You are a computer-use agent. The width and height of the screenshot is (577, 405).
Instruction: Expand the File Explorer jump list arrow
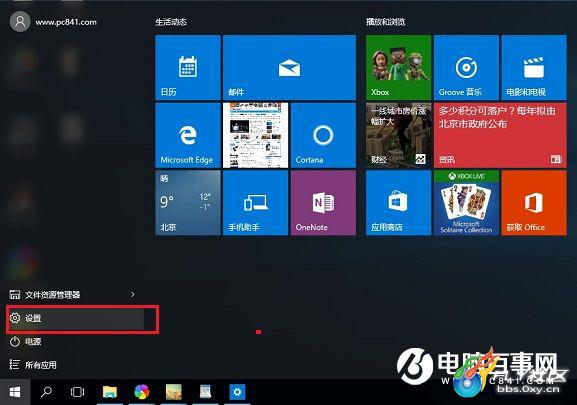click(132, 295)
